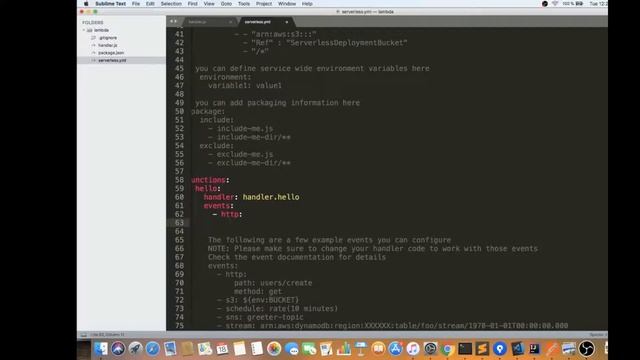Viewport: 640px width, 360px height.
Task: Open the Apple menu
Action: (86, 4)
